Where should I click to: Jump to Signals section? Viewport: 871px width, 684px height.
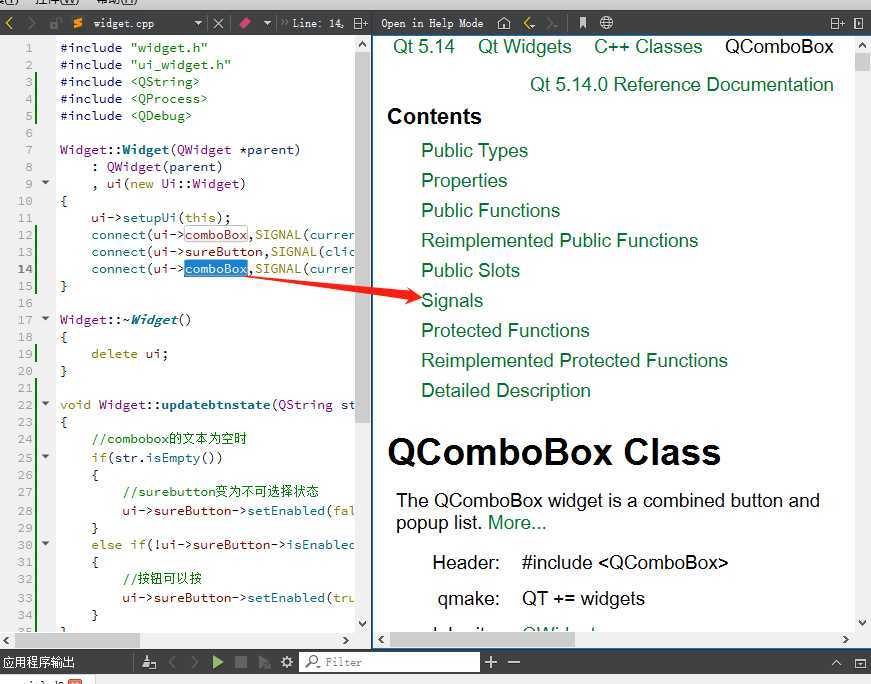coord(452,301)
